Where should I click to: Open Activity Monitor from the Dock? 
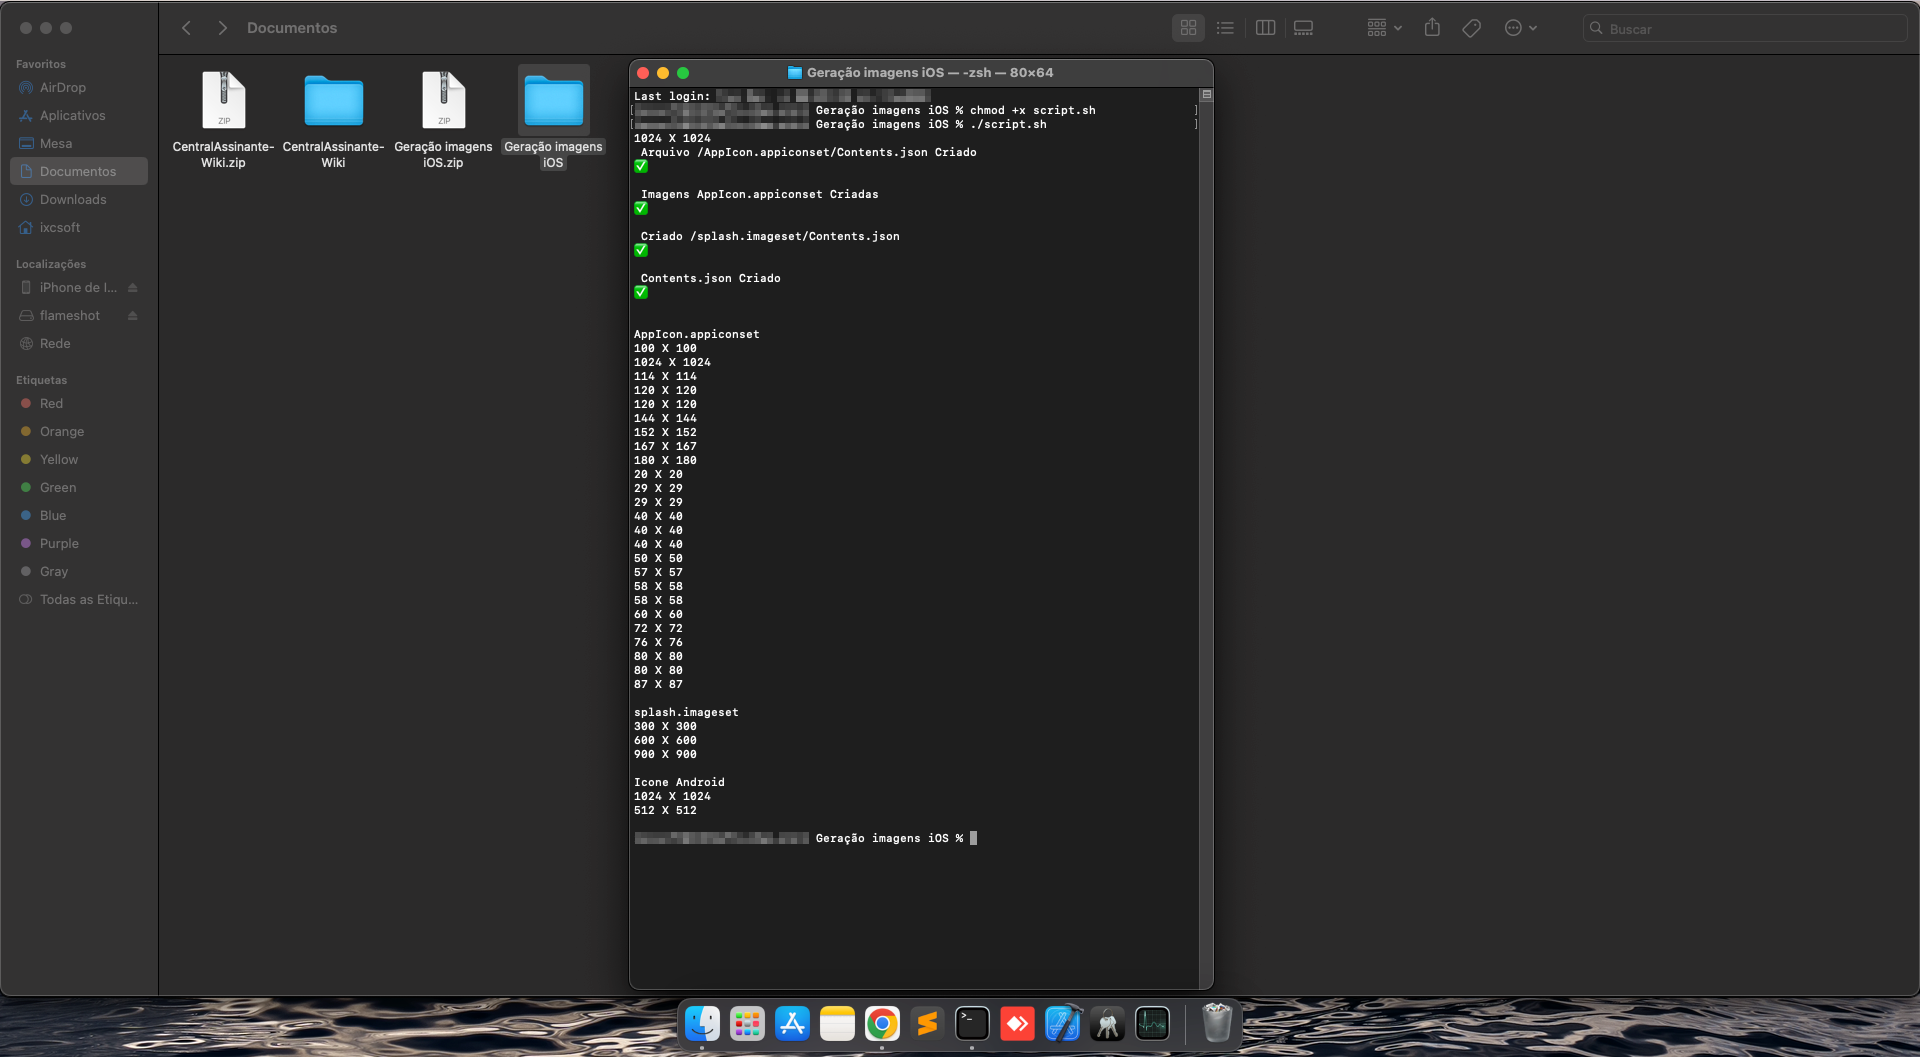(1152, 1024)
